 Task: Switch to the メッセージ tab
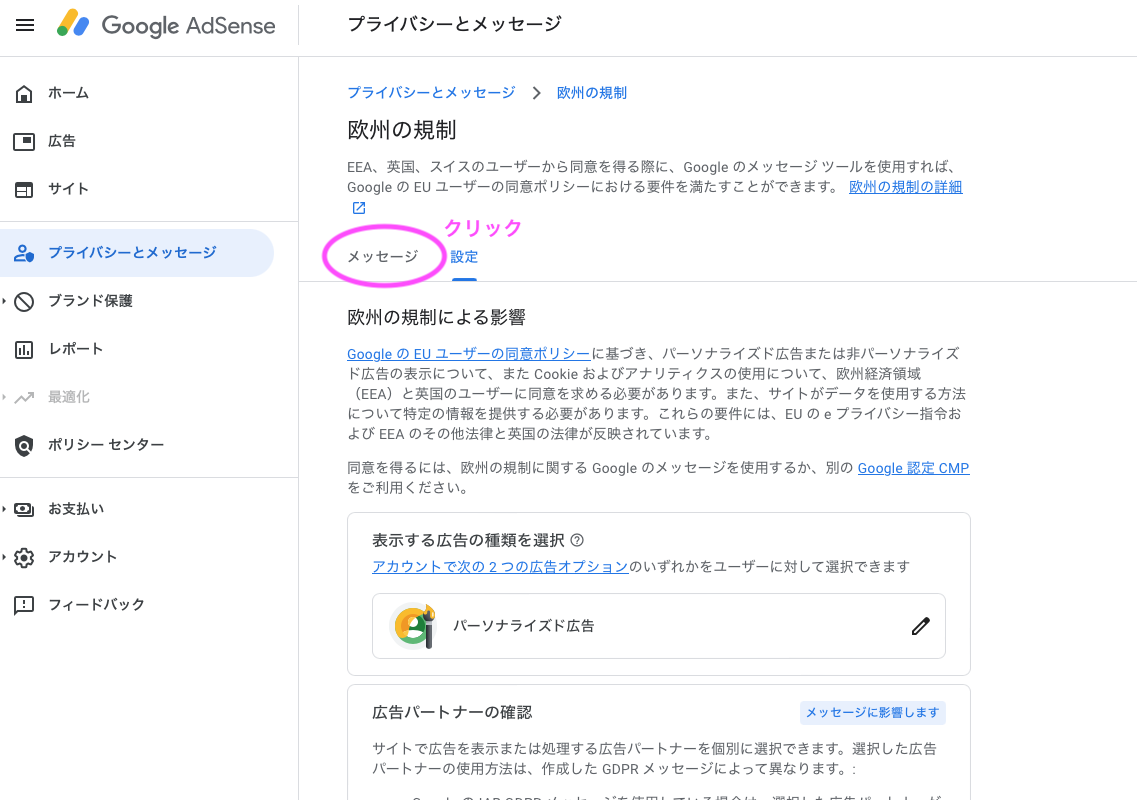pos(383,257)
